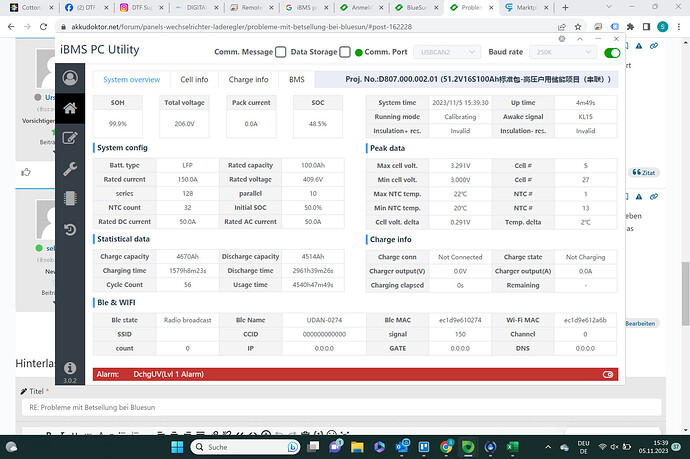
Task: Open Chrome from the taskbar
Action: tap(446, 447)
